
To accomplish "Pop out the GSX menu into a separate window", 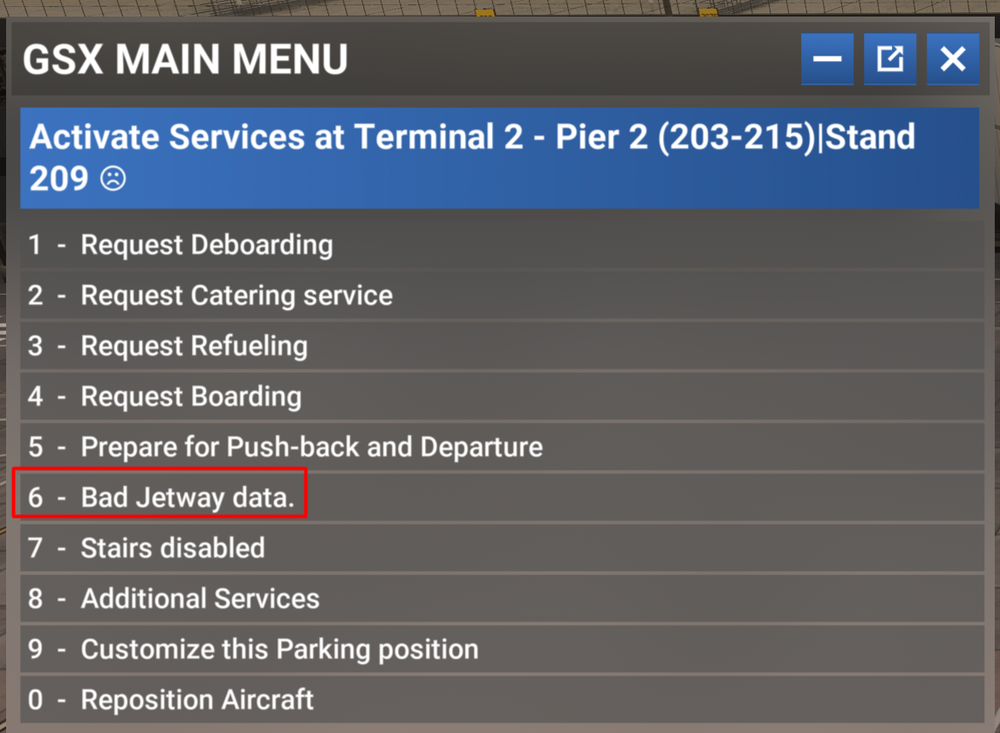I will tap(889, 60).
